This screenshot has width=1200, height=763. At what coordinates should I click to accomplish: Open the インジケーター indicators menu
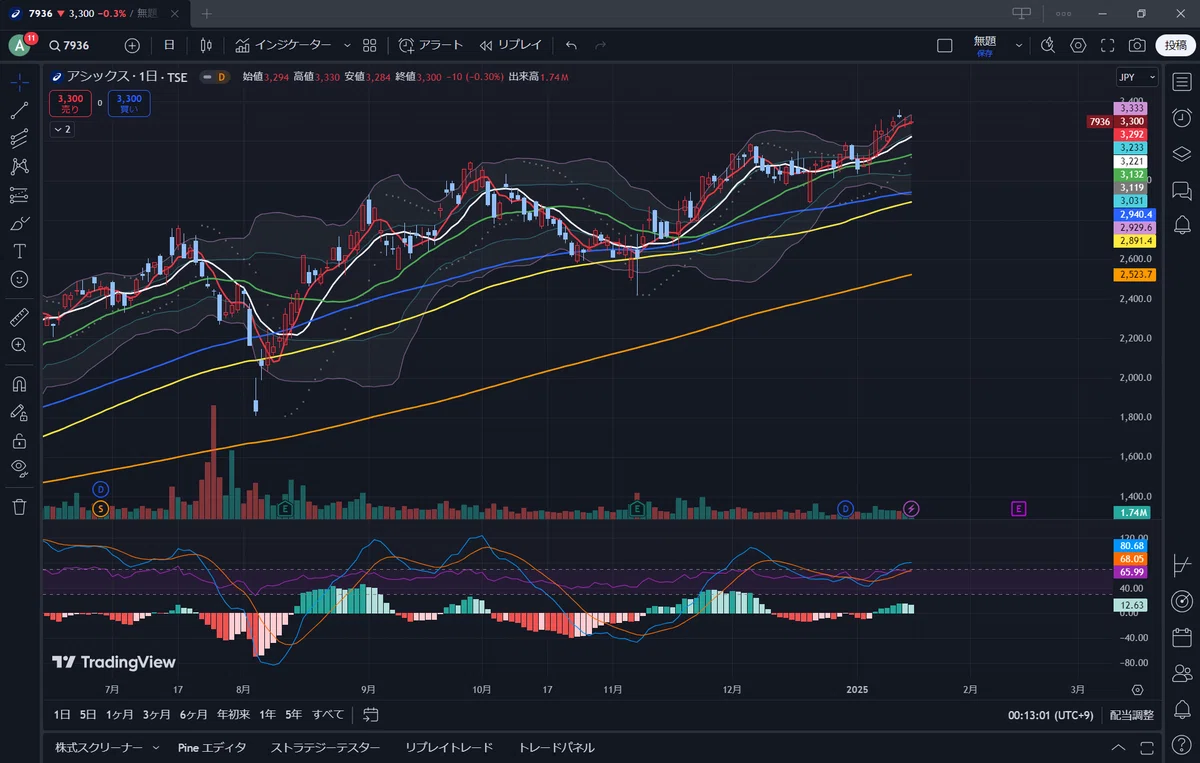coord(283,45)
